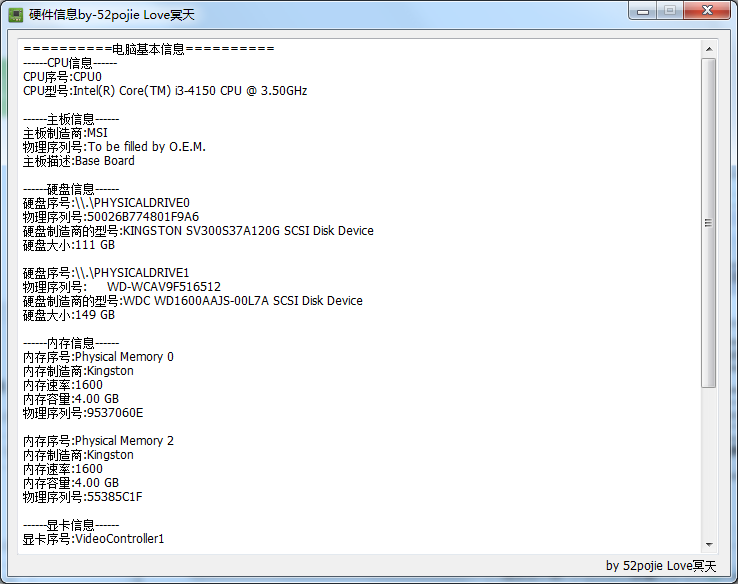
Task: Click the Intel Core i3-4150 CPU model line
Action: [165, 91]
